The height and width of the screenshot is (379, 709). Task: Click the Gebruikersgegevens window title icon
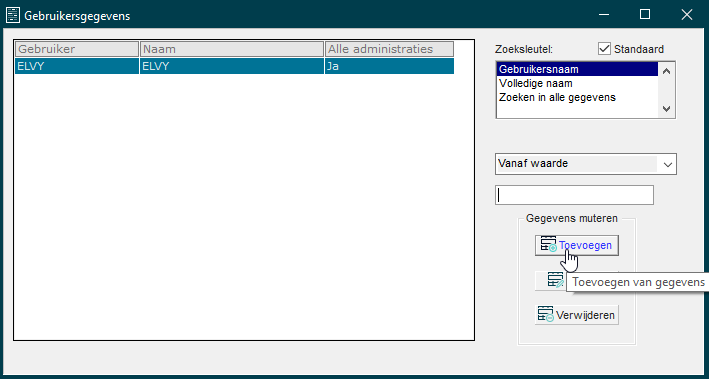13,16
